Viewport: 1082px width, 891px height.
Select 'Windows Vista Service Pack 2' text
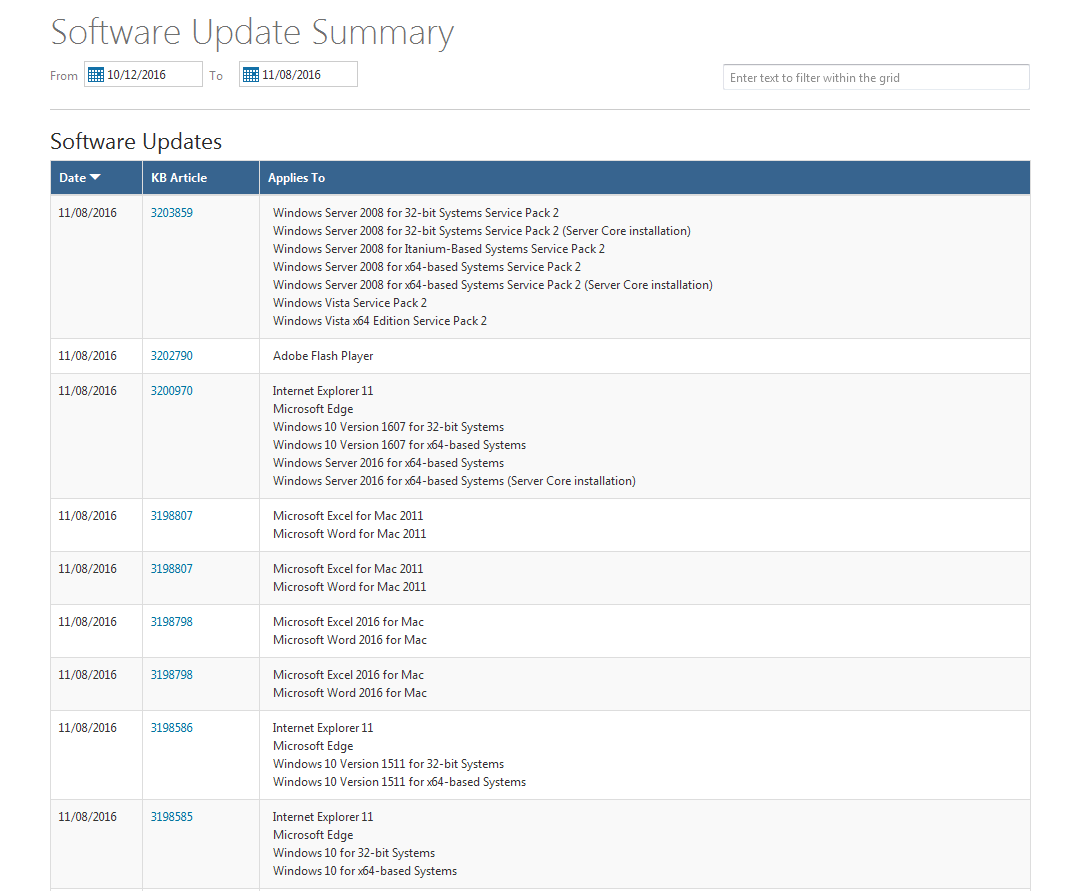[x=350, y=302]
